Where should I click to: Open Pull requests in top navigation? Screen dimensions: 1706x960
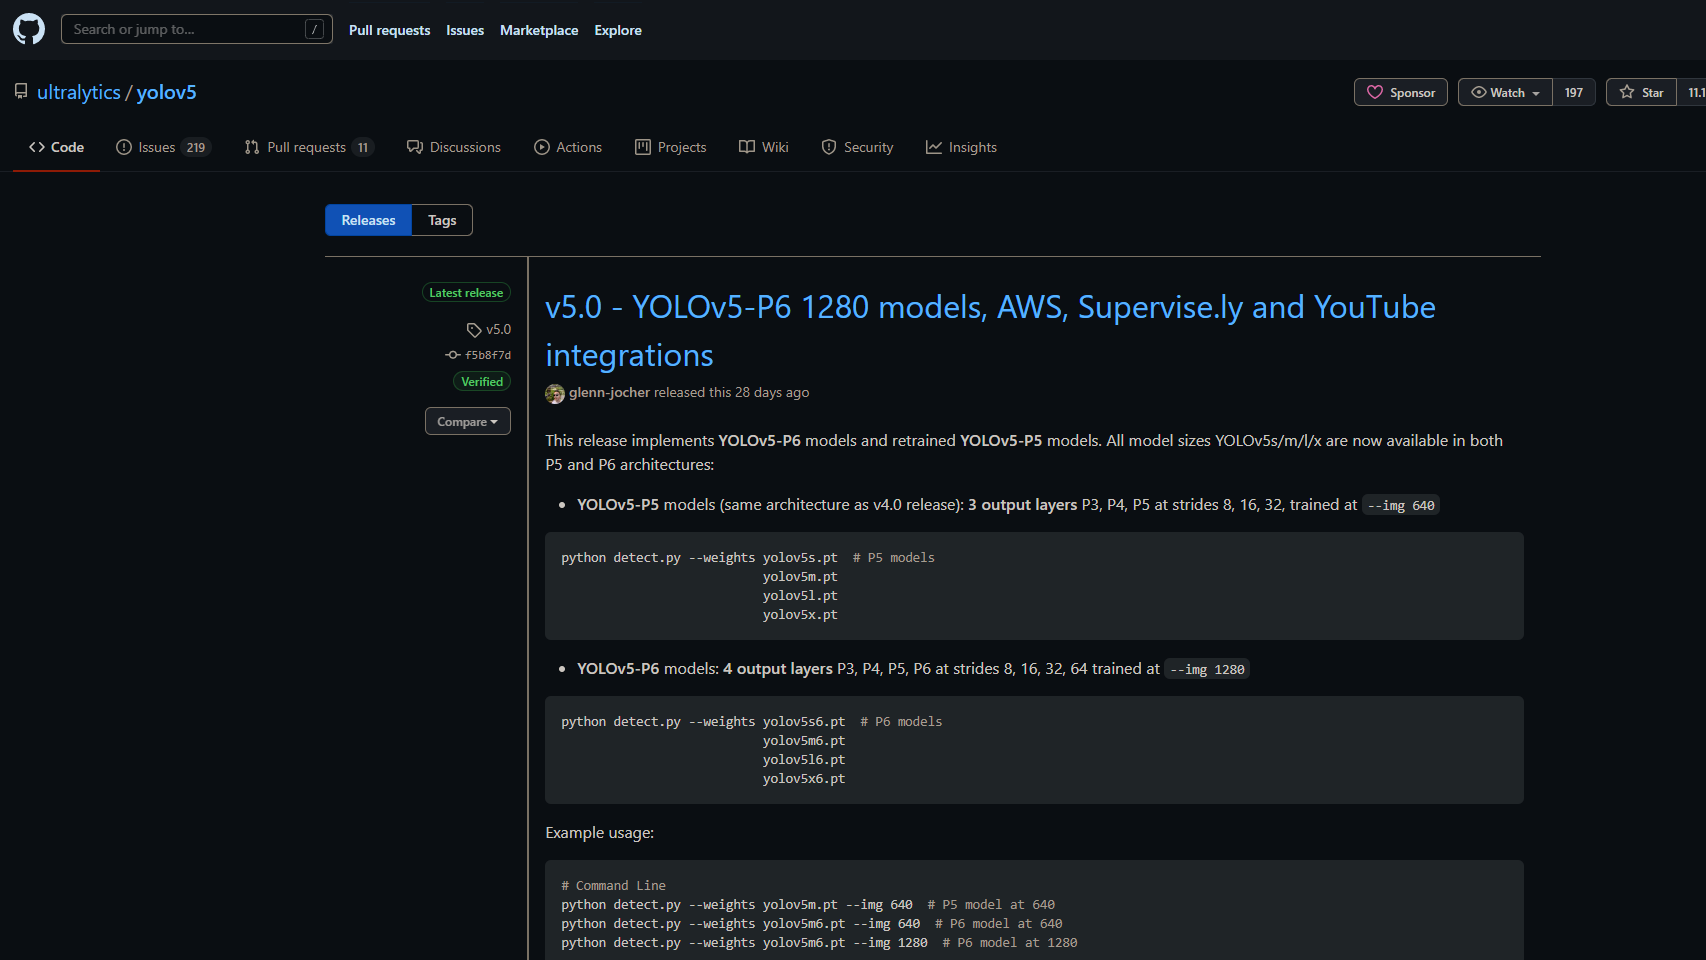click(x=389, y=30)
